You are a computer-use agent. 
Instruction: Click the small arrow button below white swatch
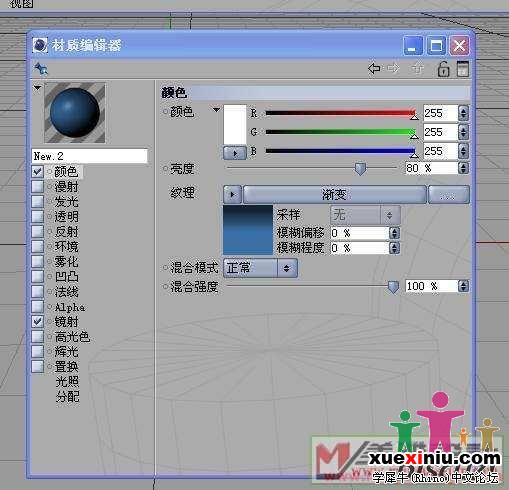[x=235, y=153]
